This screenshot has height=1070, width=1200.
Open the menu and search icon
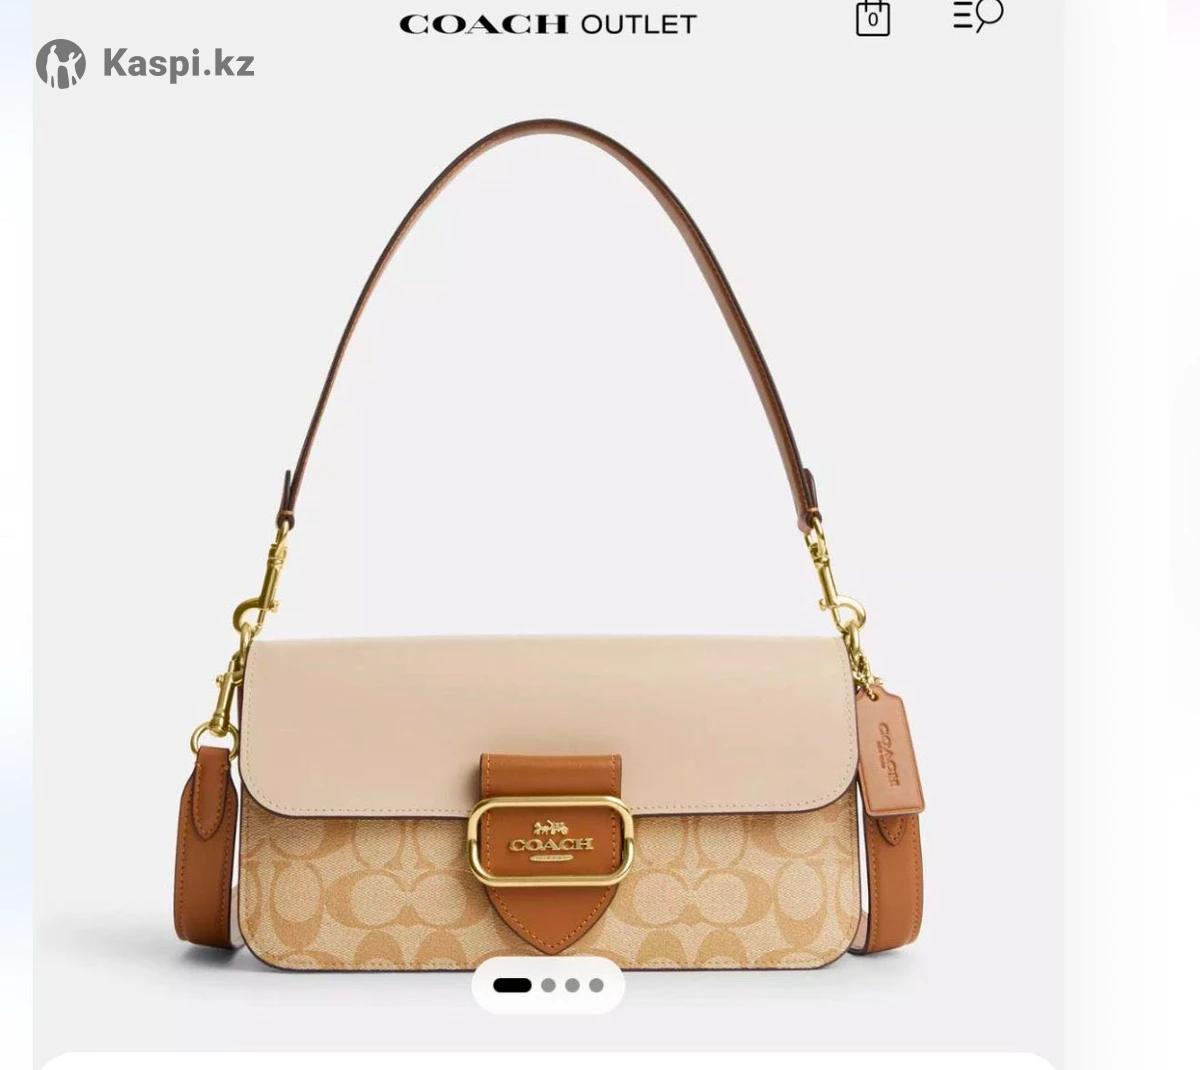pyautogui.click(x=977, y=16)
